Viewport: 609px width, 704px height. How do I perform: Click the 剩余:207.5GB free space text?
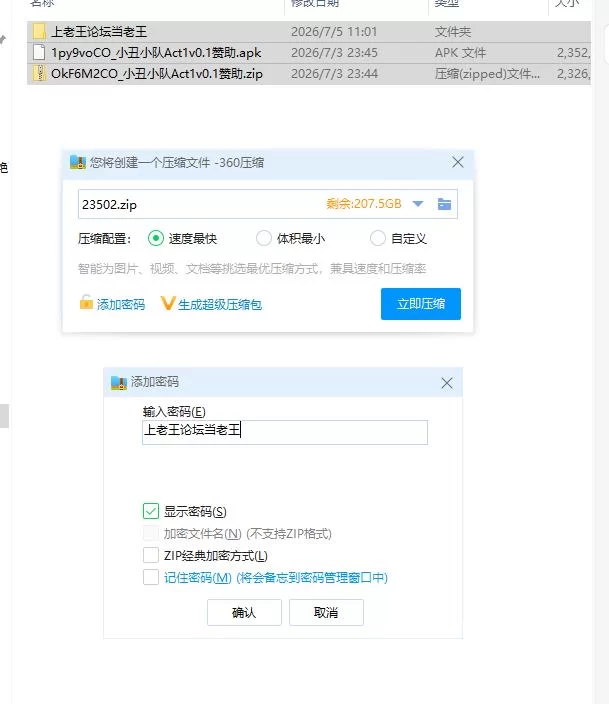pyautogui.click(x=364, y=204)
